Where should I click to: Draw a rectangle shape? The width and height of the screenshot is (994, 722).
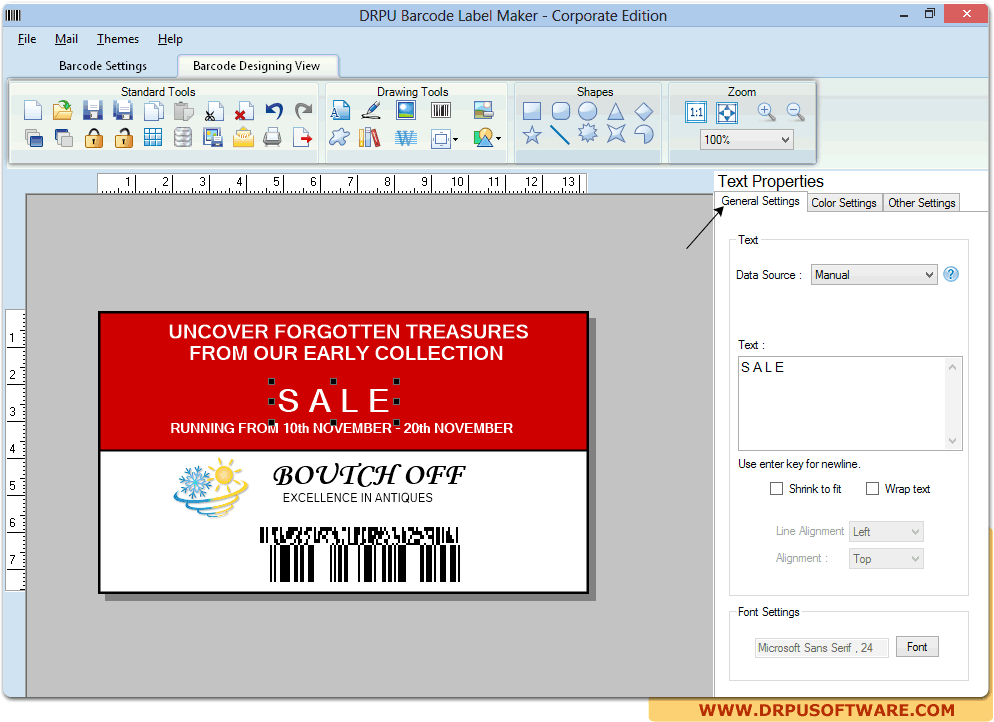532,112
